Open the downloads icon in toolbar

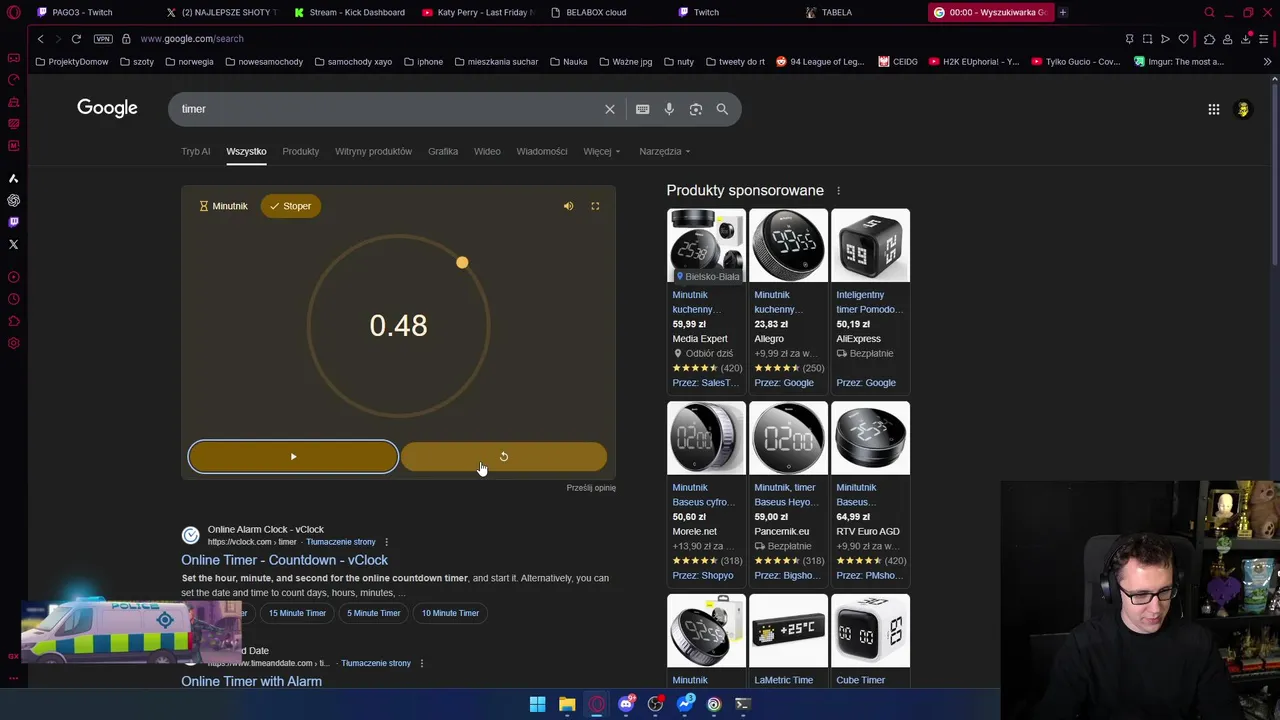[x=1246, y=39]
